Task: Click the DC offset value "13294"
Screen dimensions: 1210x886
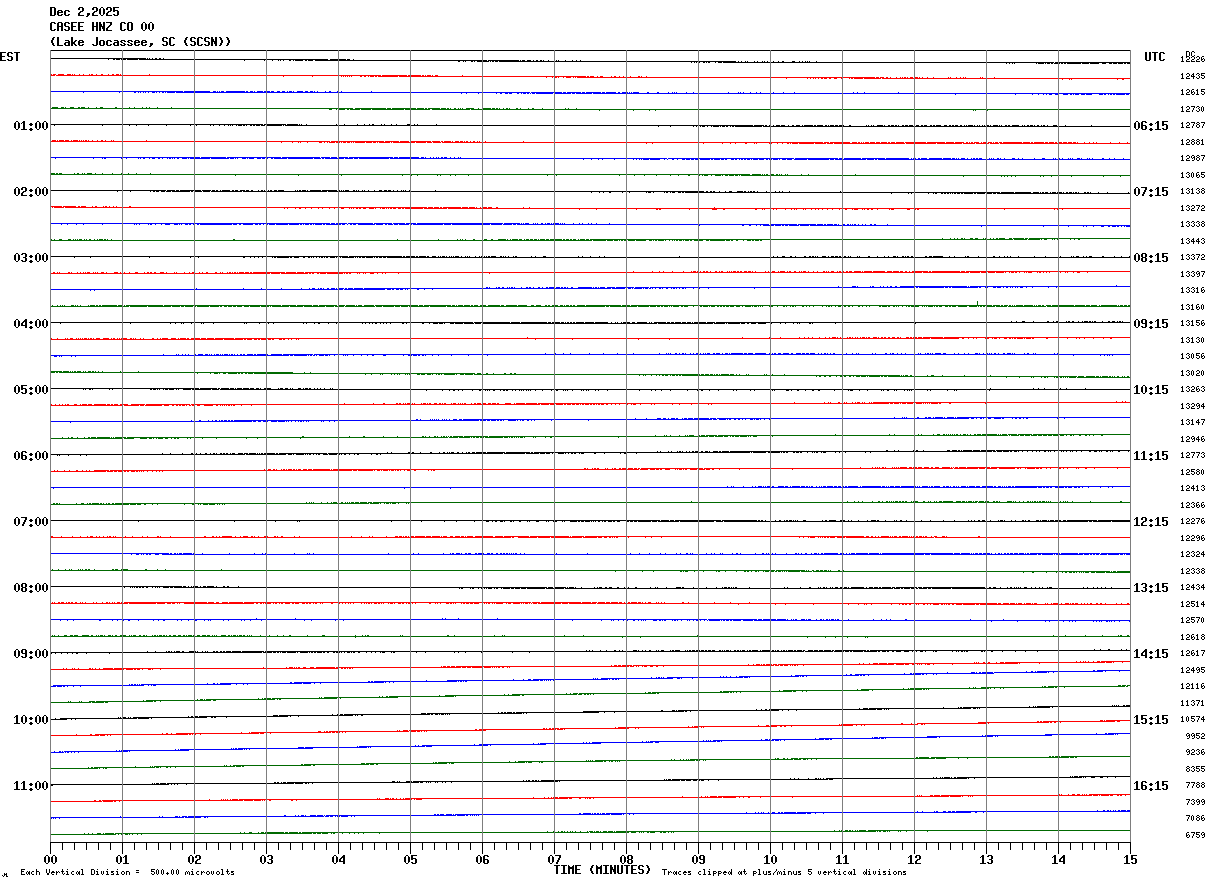Action: [1192, 407]
